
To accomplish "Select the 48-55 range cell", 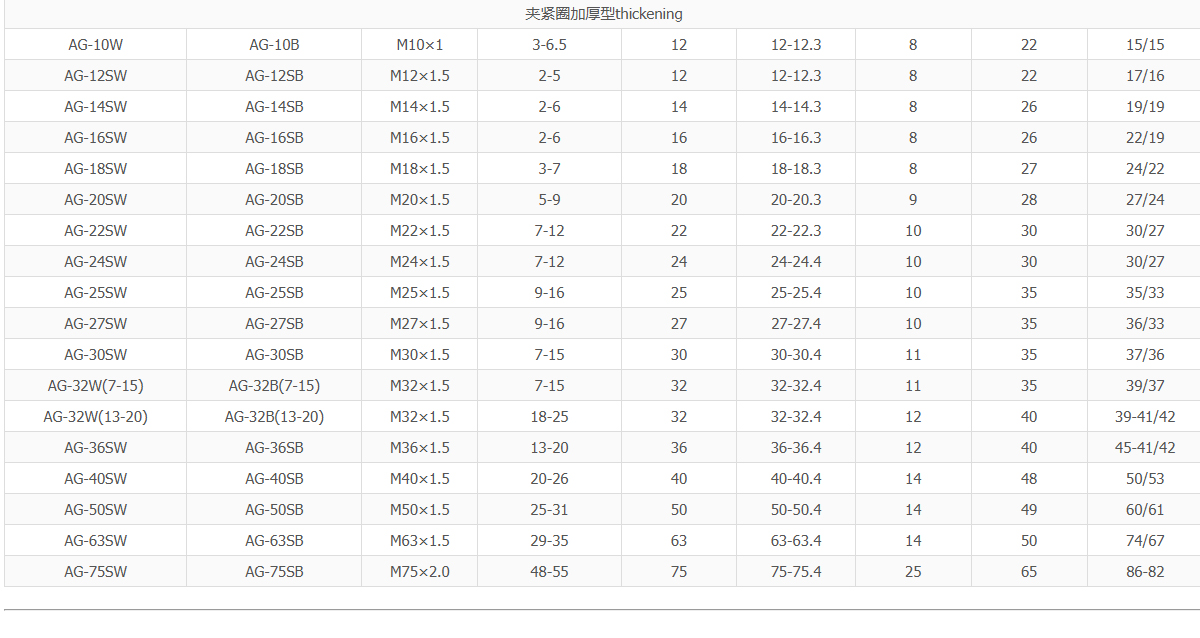I will 549,572.
